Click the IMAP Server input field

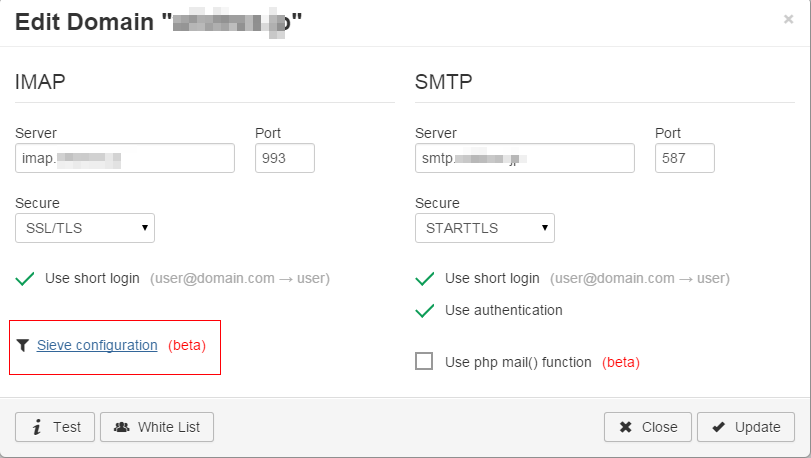pos(125,158)
